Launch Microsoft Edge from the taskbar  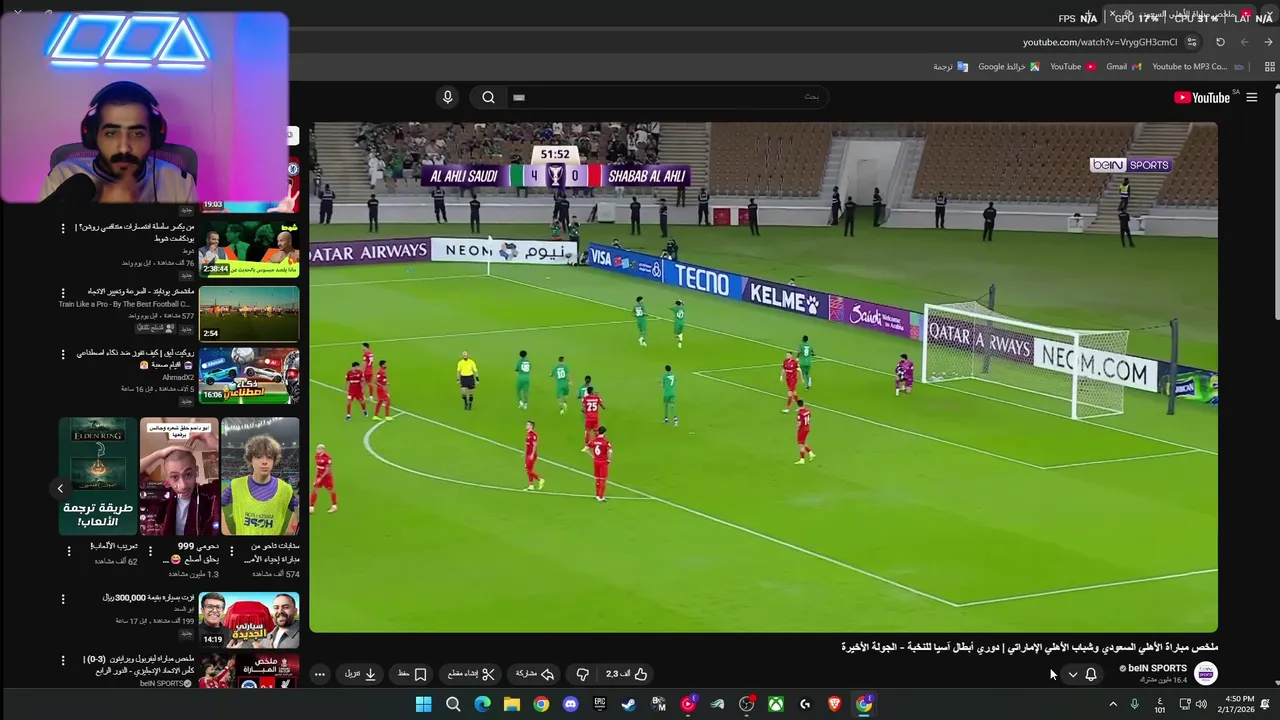pyautogui.click(x=482, y=704)
